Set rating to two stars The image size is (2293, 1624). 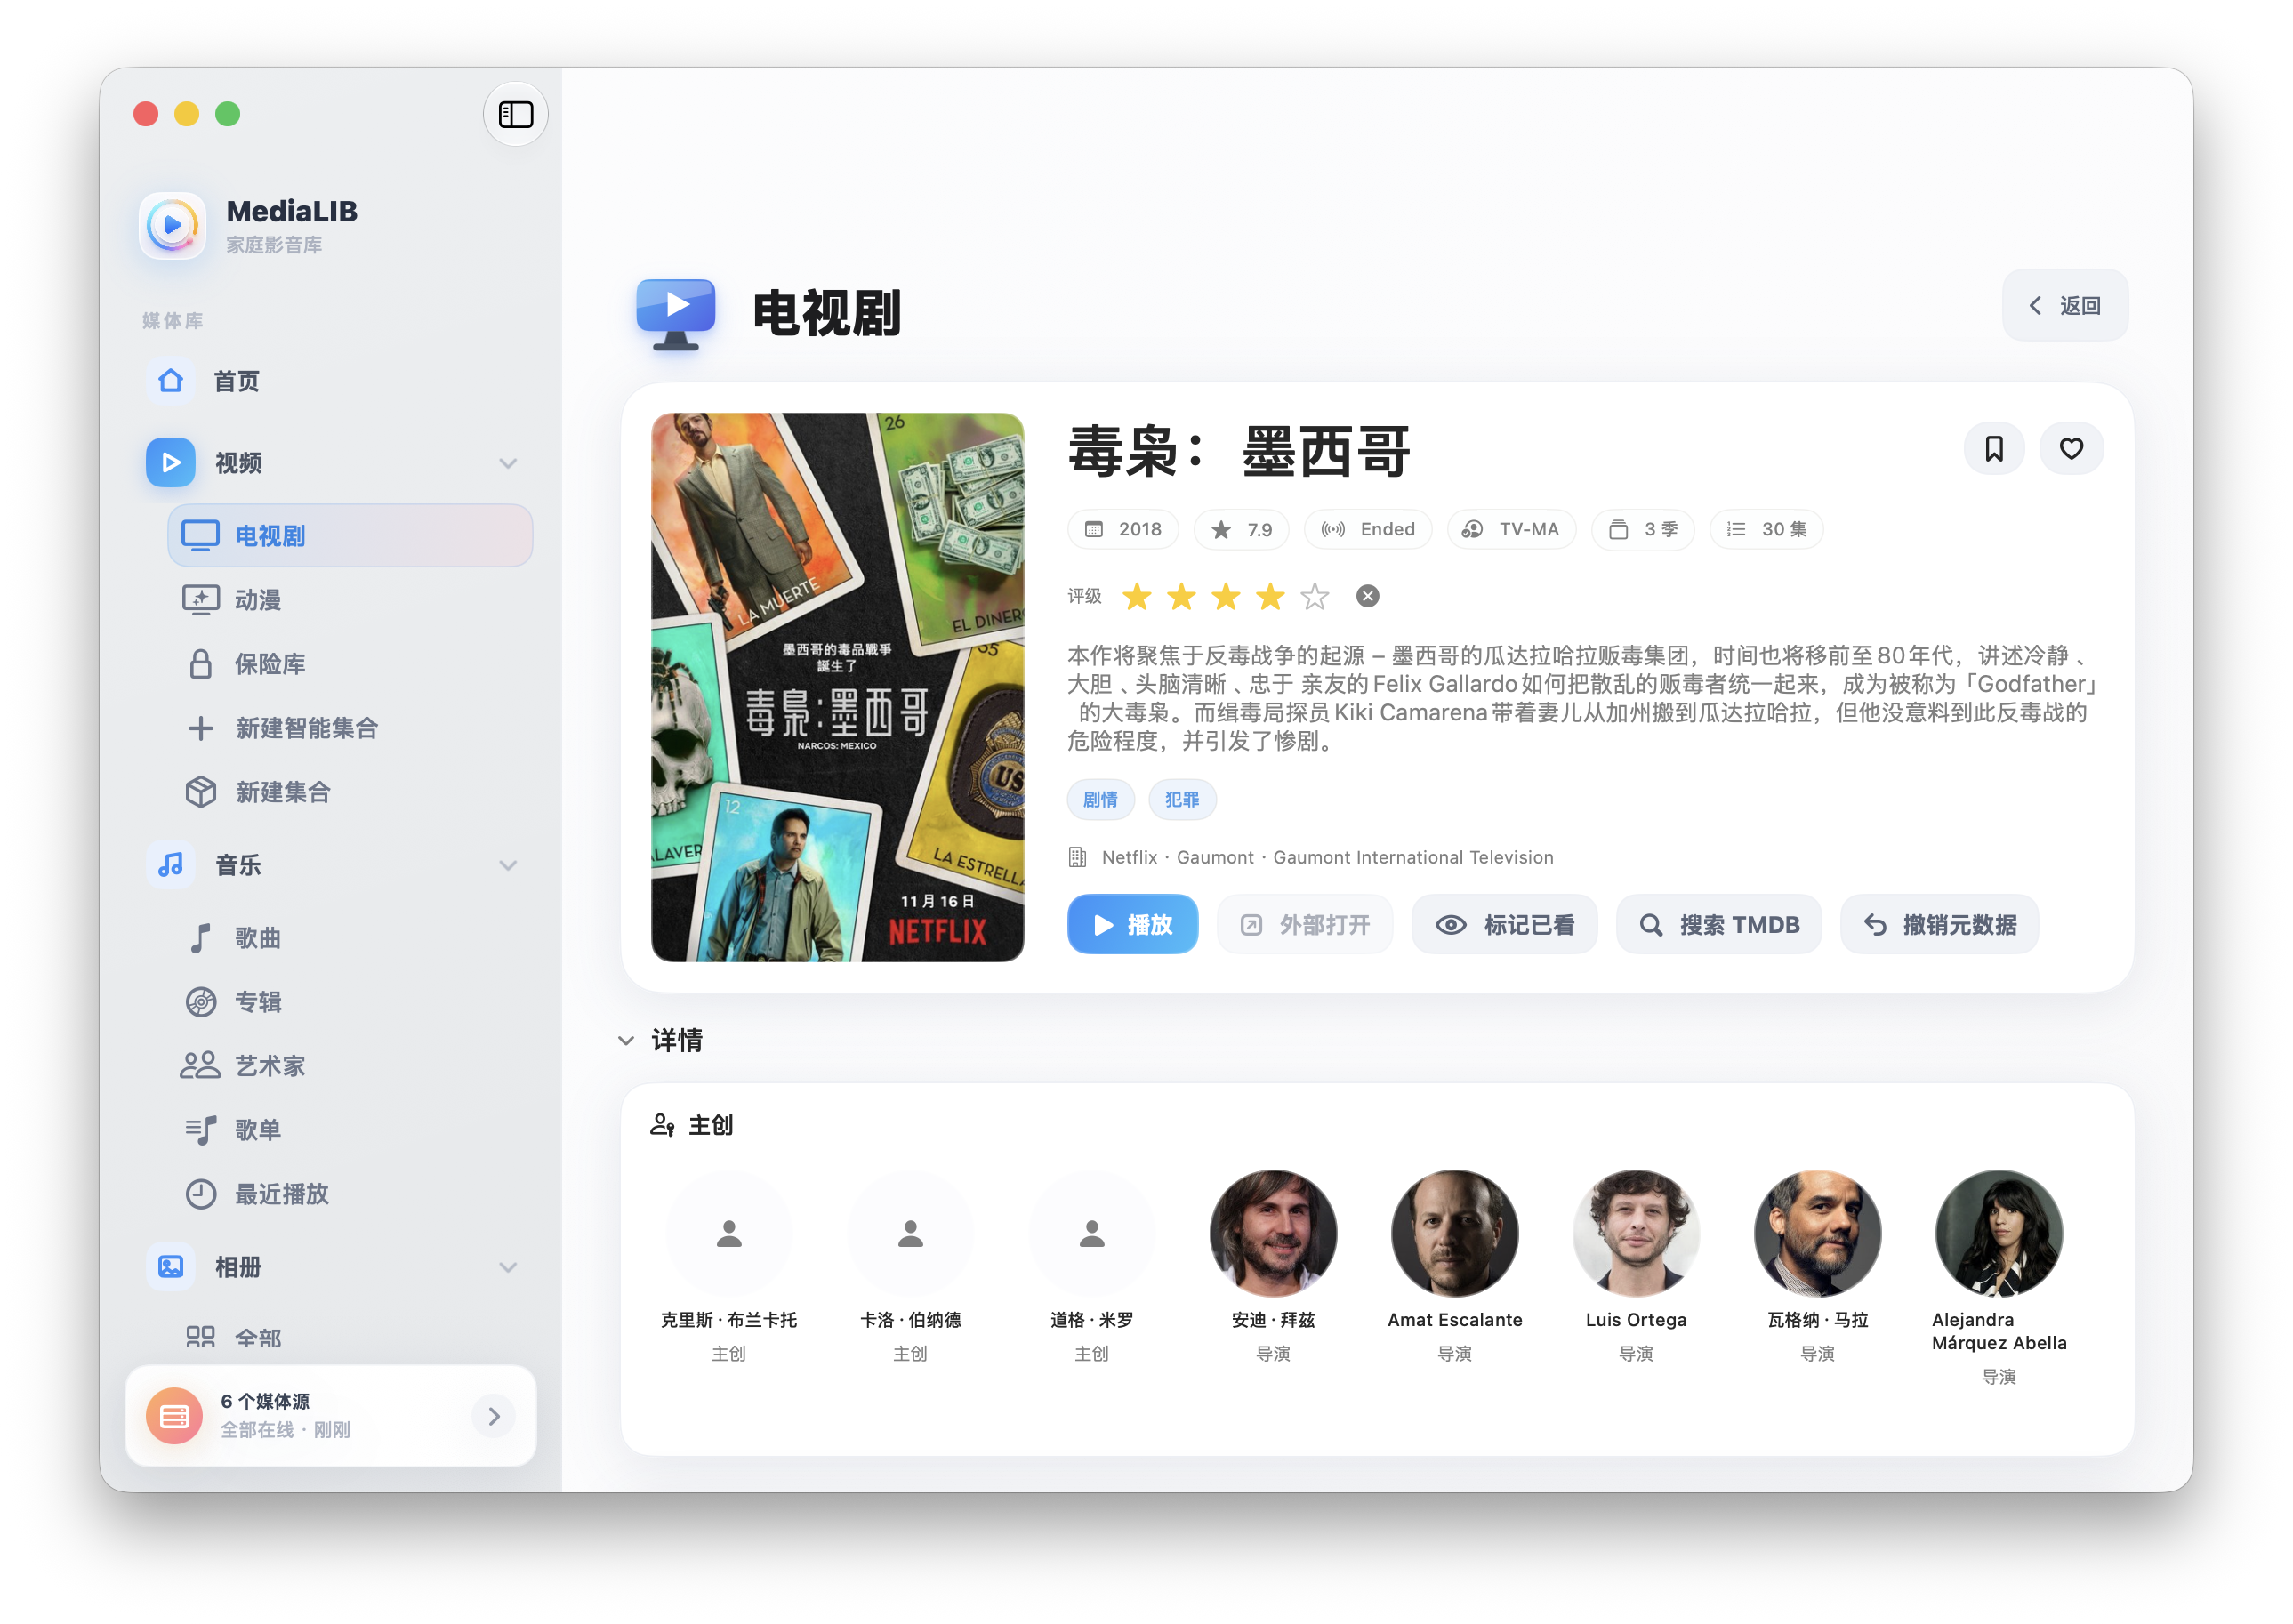coord(1182,597)
